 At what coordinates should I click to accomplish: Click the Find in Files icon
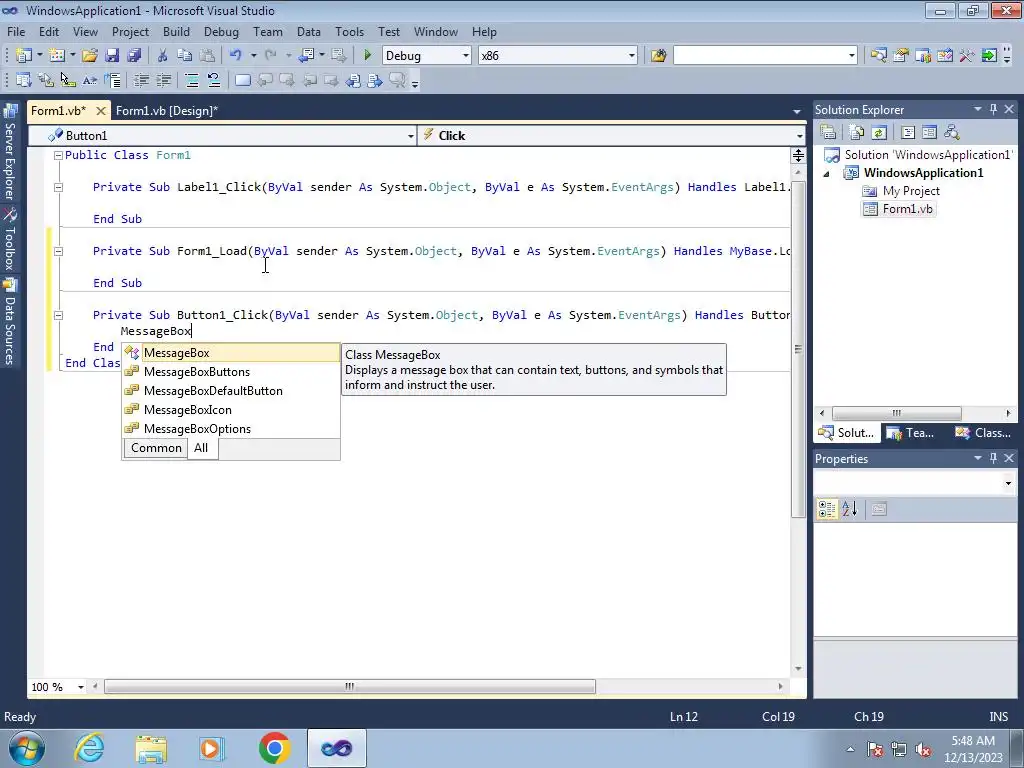tap(658, 56)
